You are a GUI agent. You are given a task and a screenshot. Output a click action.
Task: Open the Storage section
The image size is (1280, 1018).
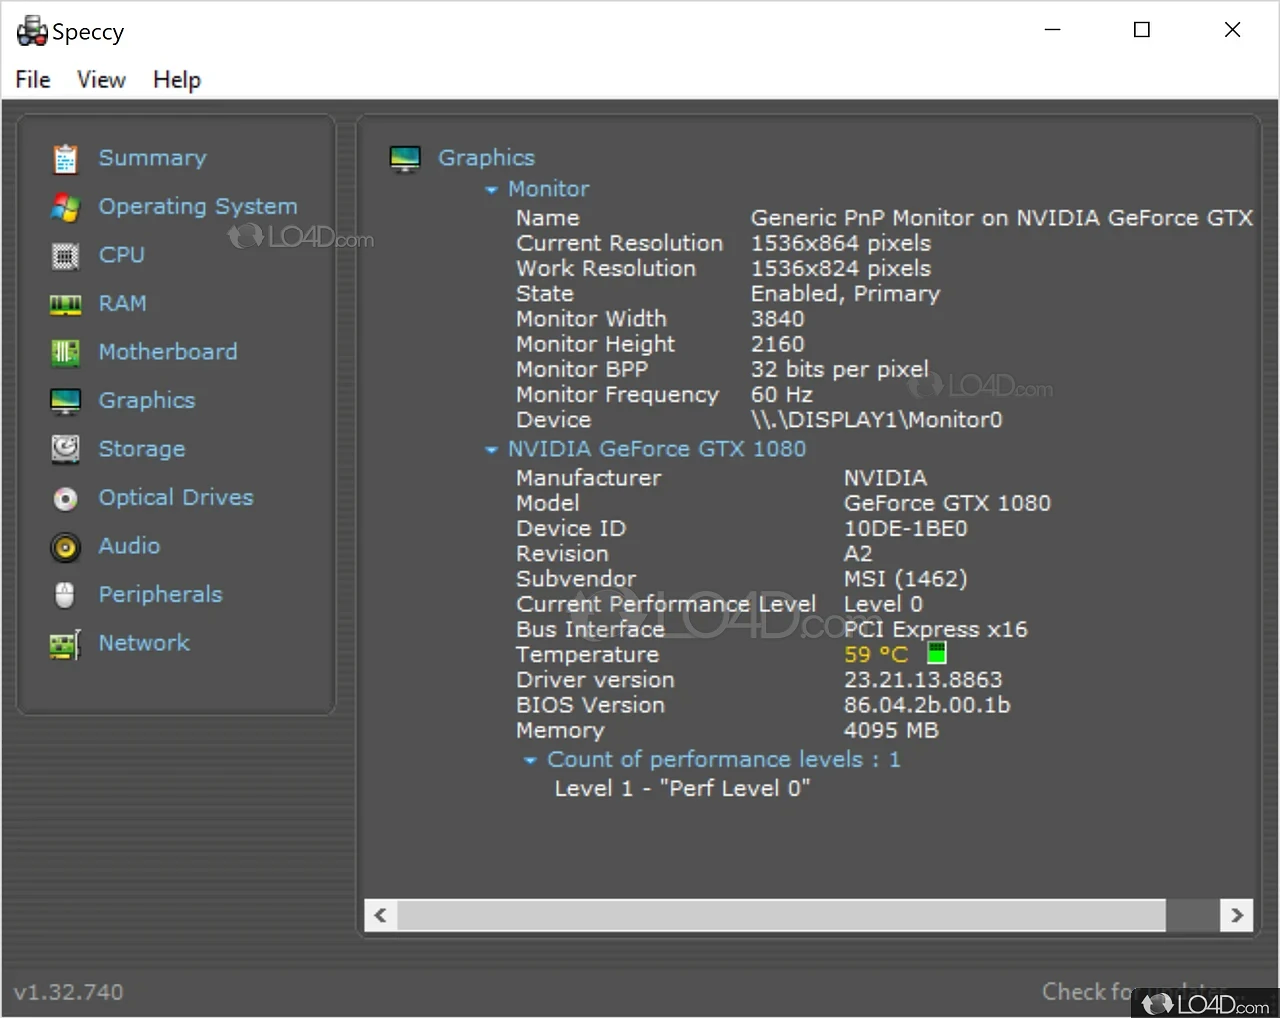click(x=142, y=449)
